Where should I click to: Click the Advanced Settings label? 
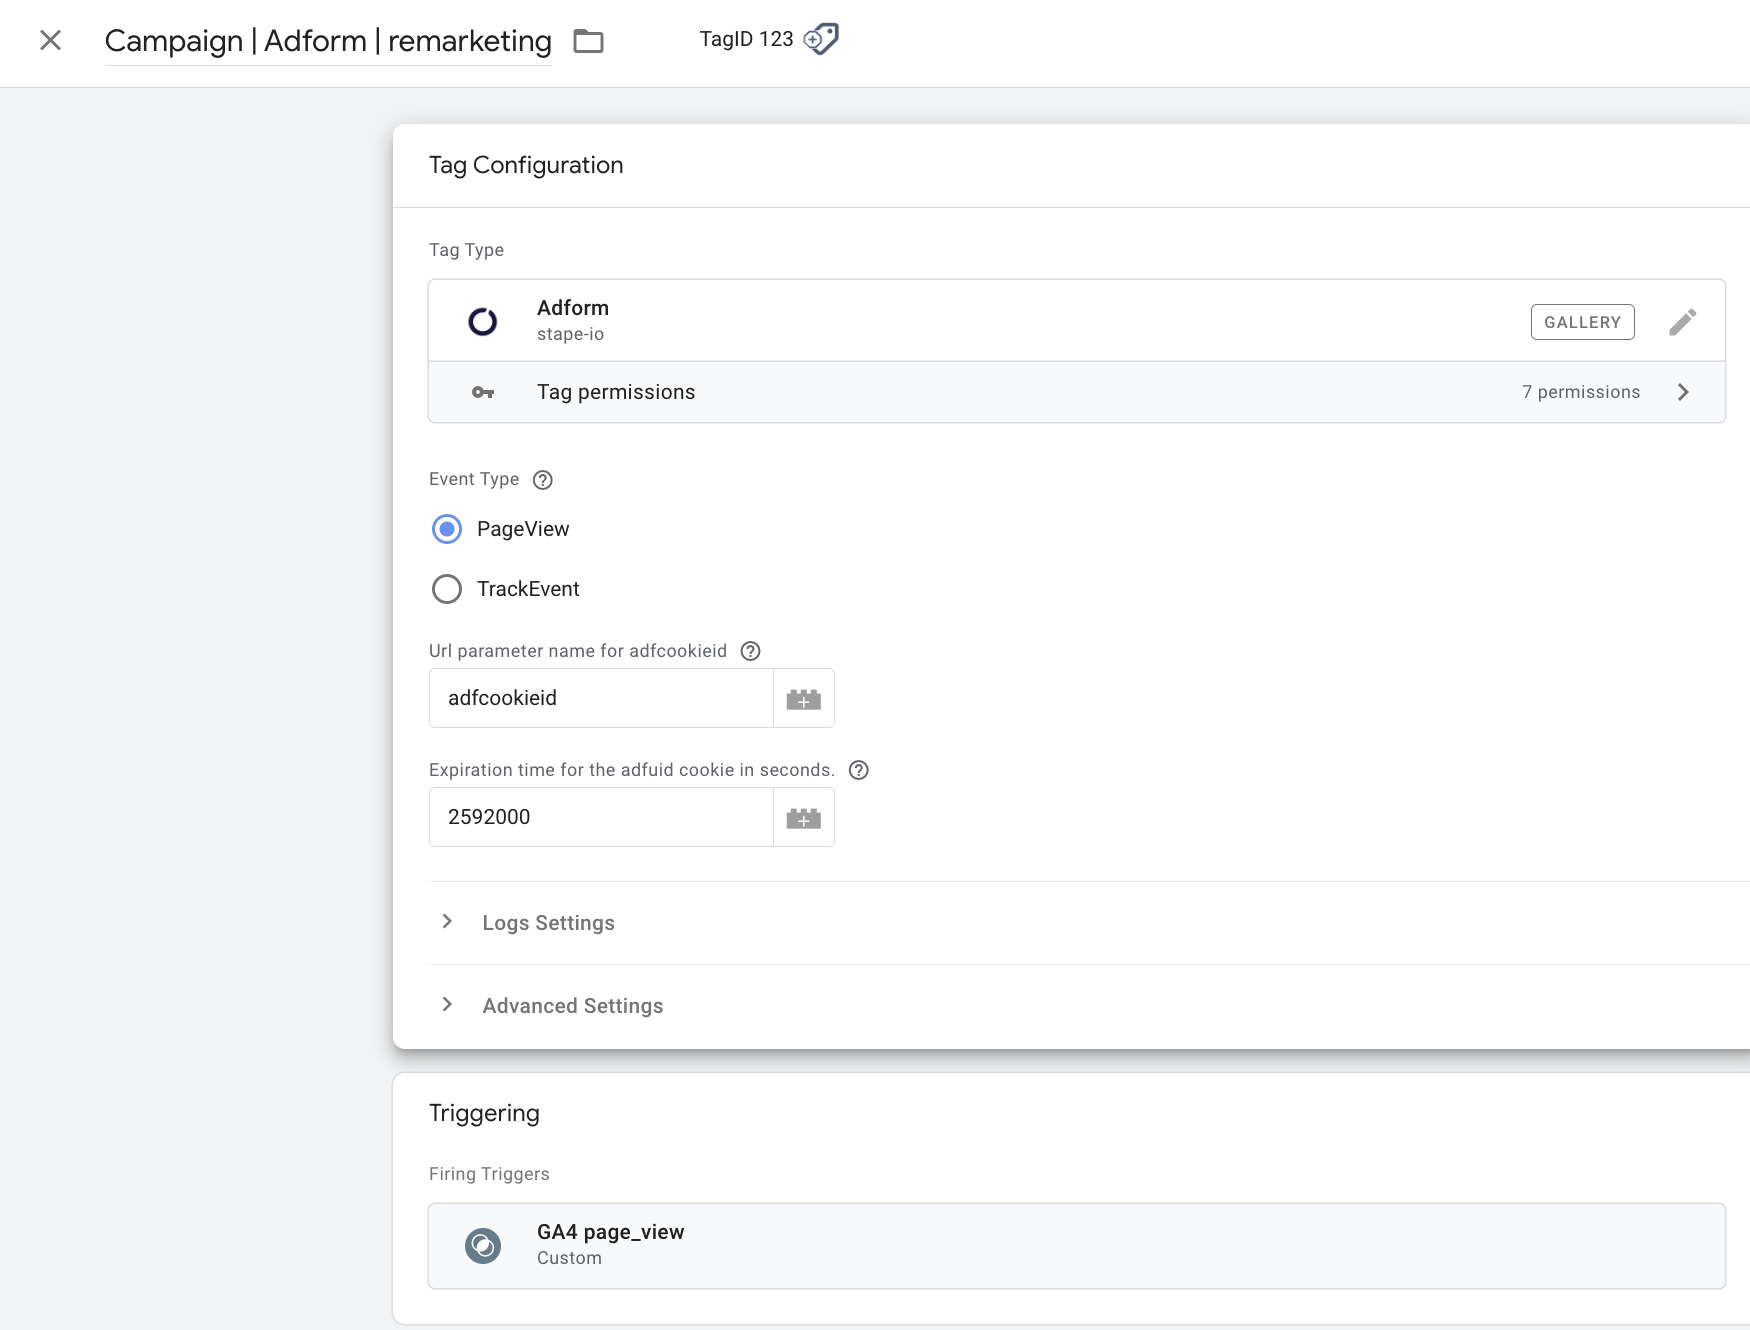pyautogui.click(x=573, y=1006)
